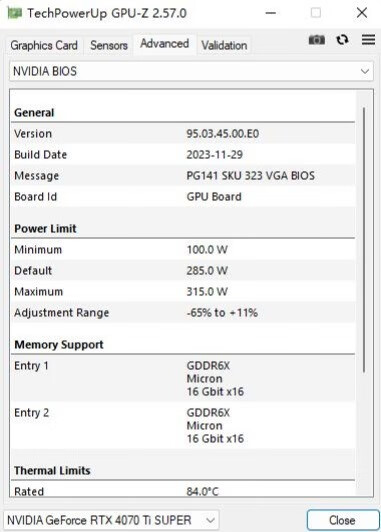Select Memory Support Entry 1 row
Image resolution: width=381 pixels, height=532 pixels.
tap(183, 379)
